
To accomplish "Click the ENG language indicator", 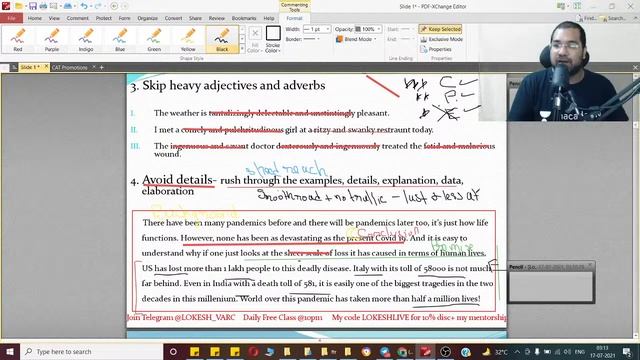I will [x=580, y=351].
